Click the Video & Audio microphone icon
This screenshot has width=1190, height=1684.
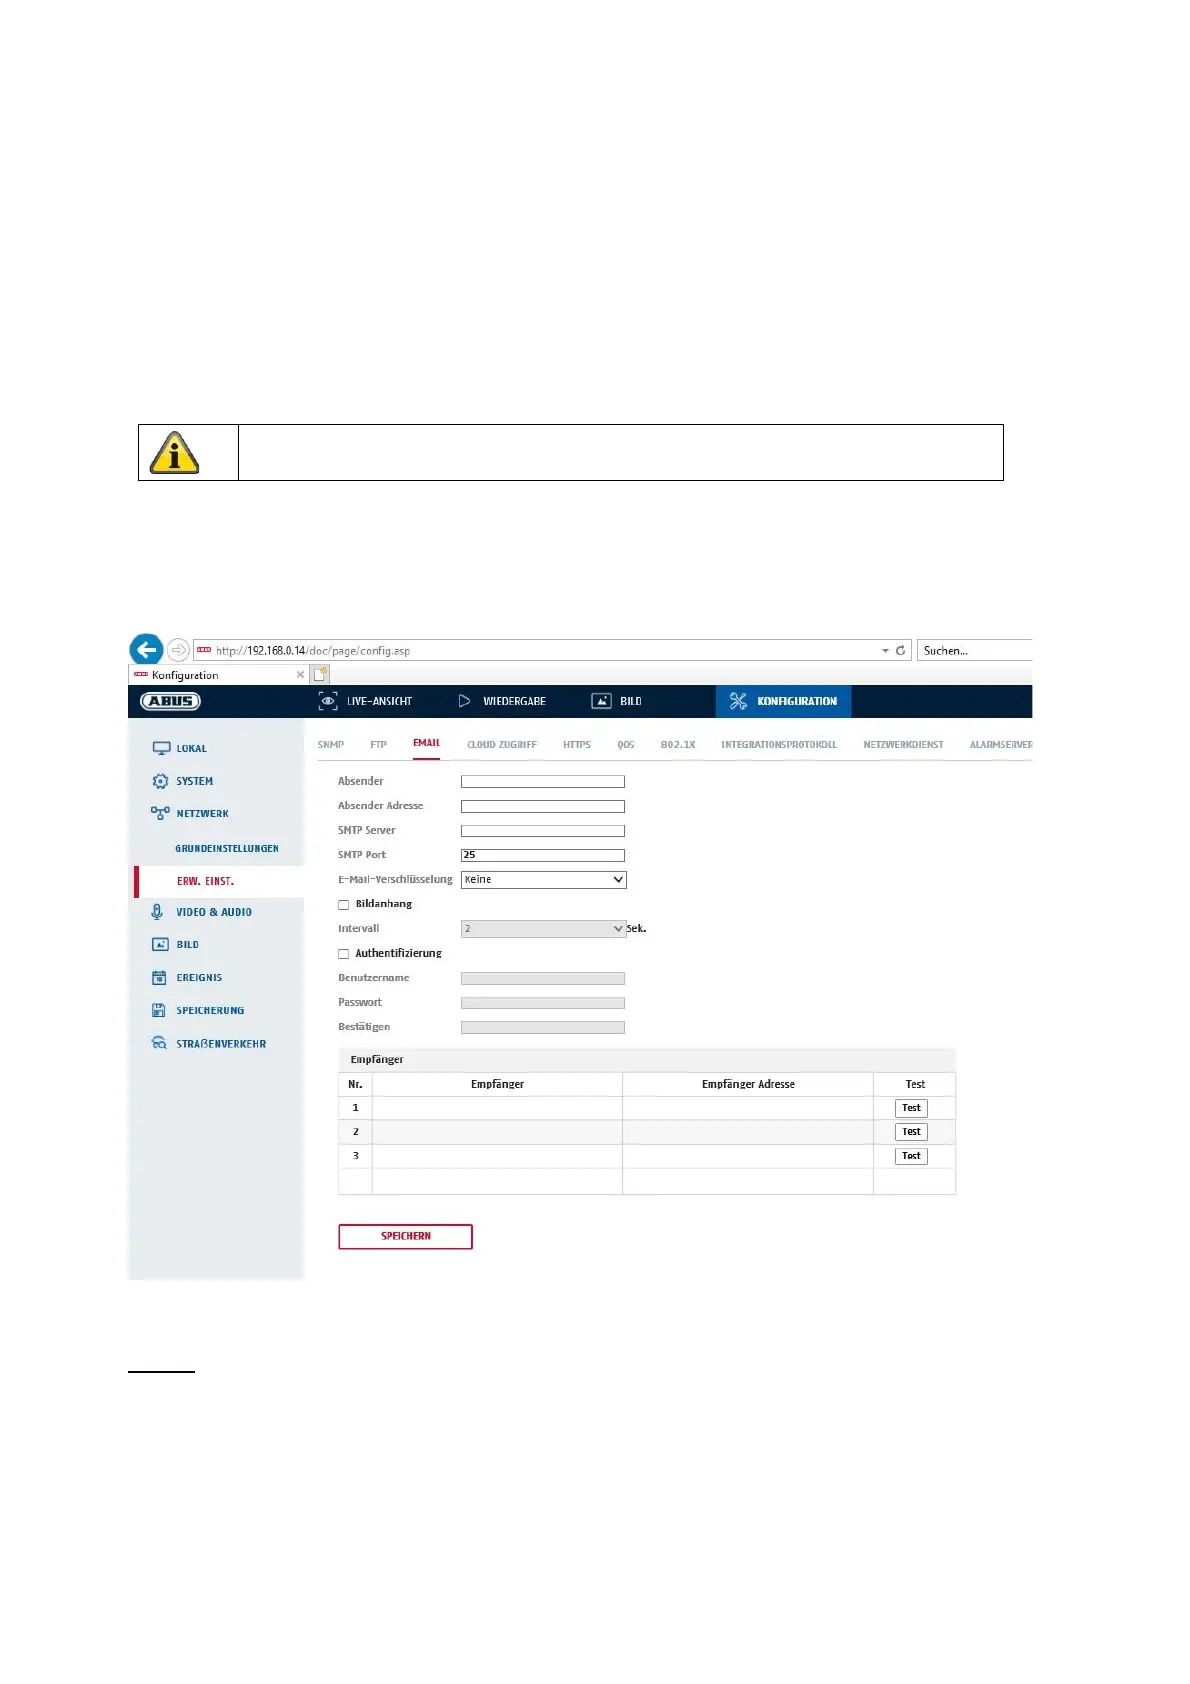coord(157,912)
